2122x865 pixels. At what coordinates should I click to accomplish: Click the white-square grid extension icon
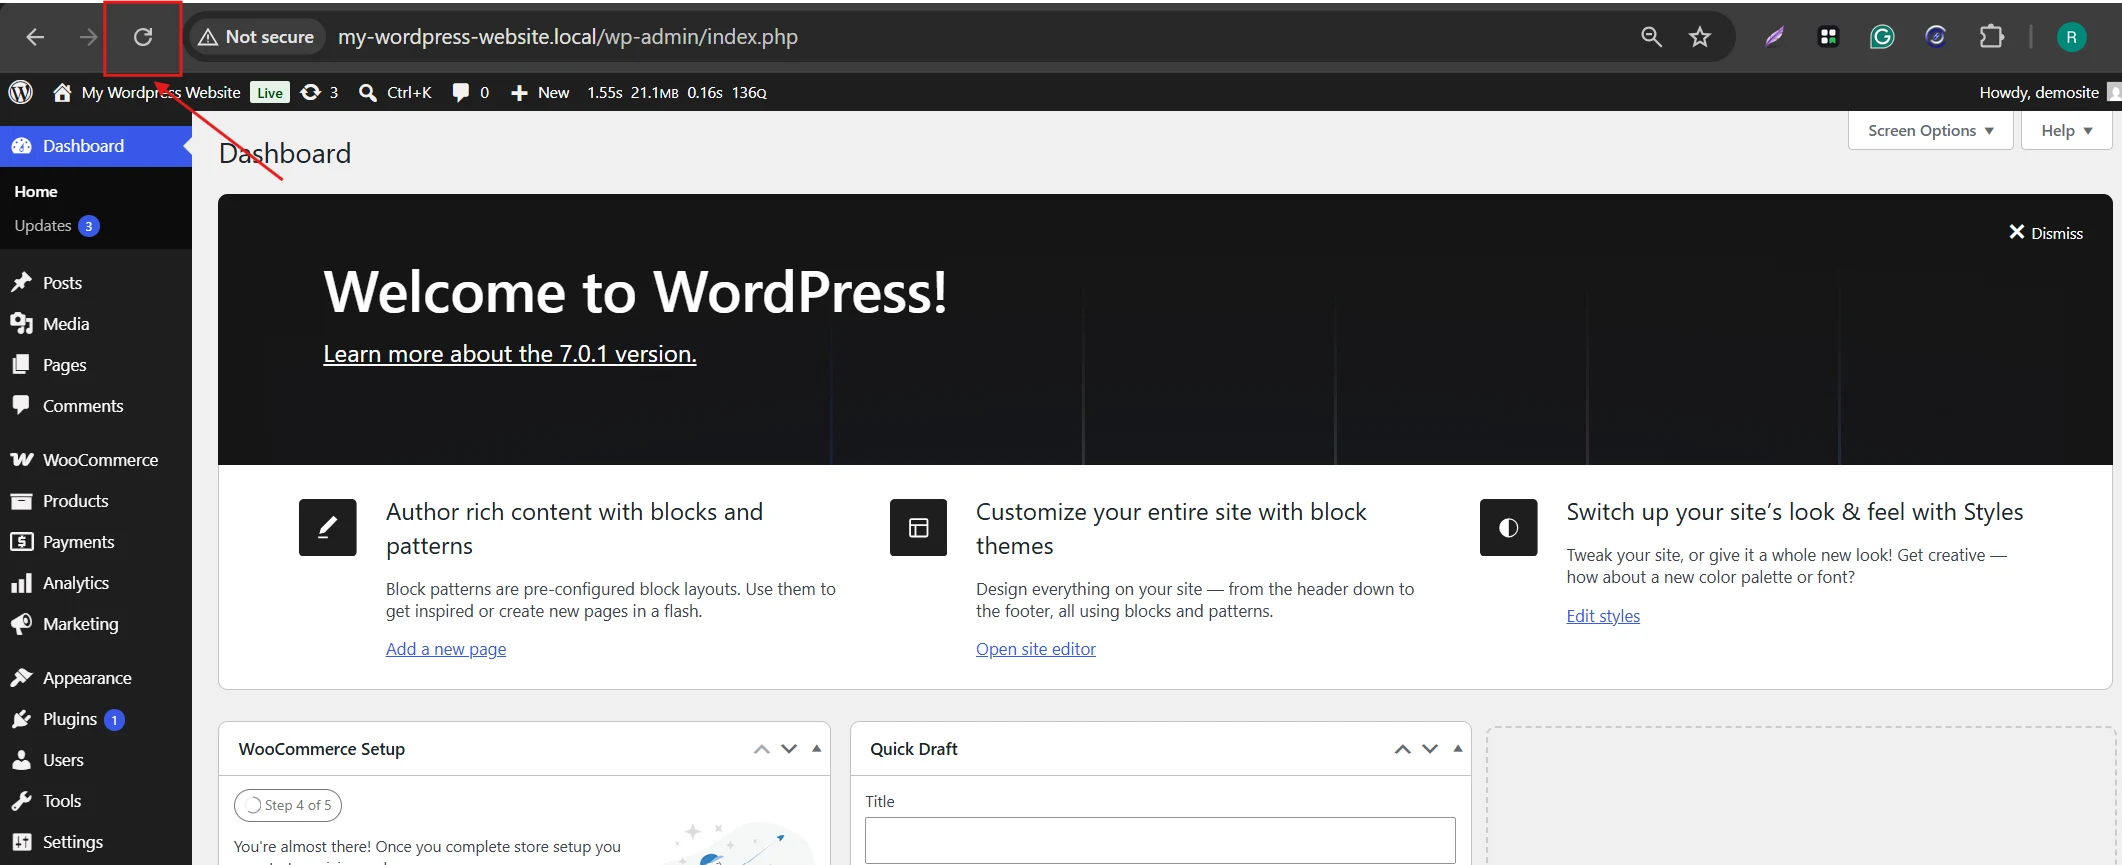pyautogui.click(x=1828, y=37)
